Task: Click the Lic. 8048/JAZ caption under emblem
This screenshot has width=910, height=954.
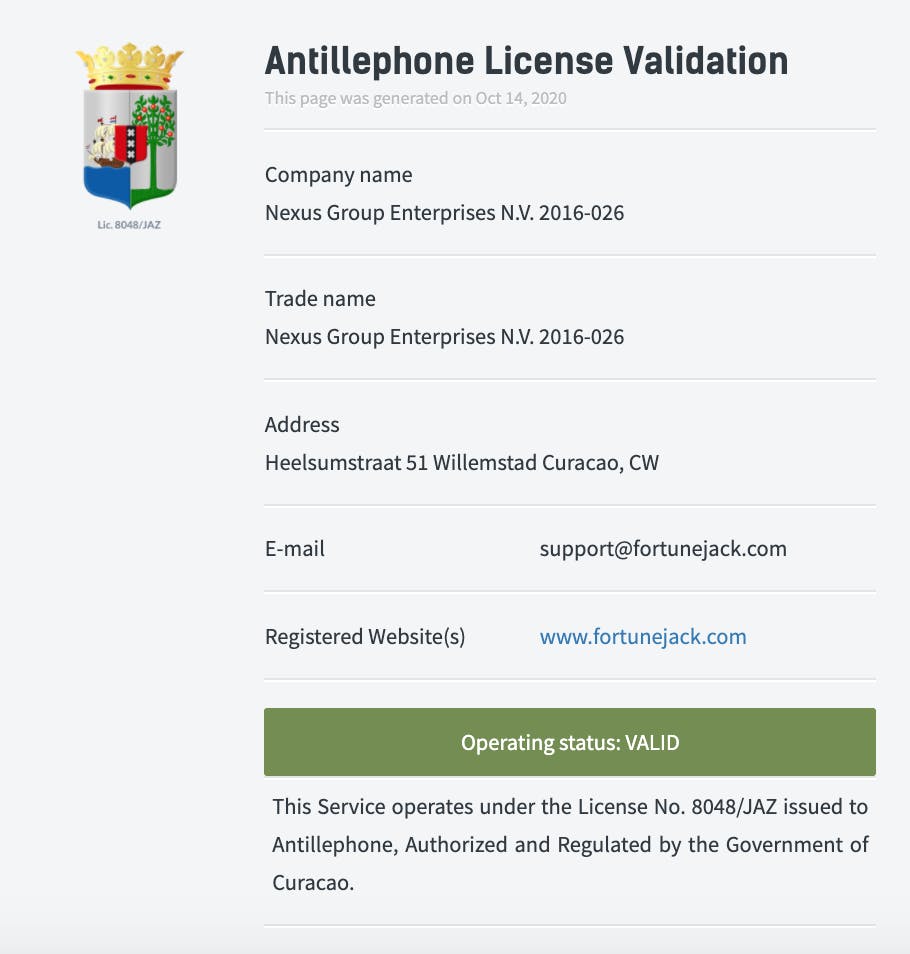Action: [x=129, y=225]
